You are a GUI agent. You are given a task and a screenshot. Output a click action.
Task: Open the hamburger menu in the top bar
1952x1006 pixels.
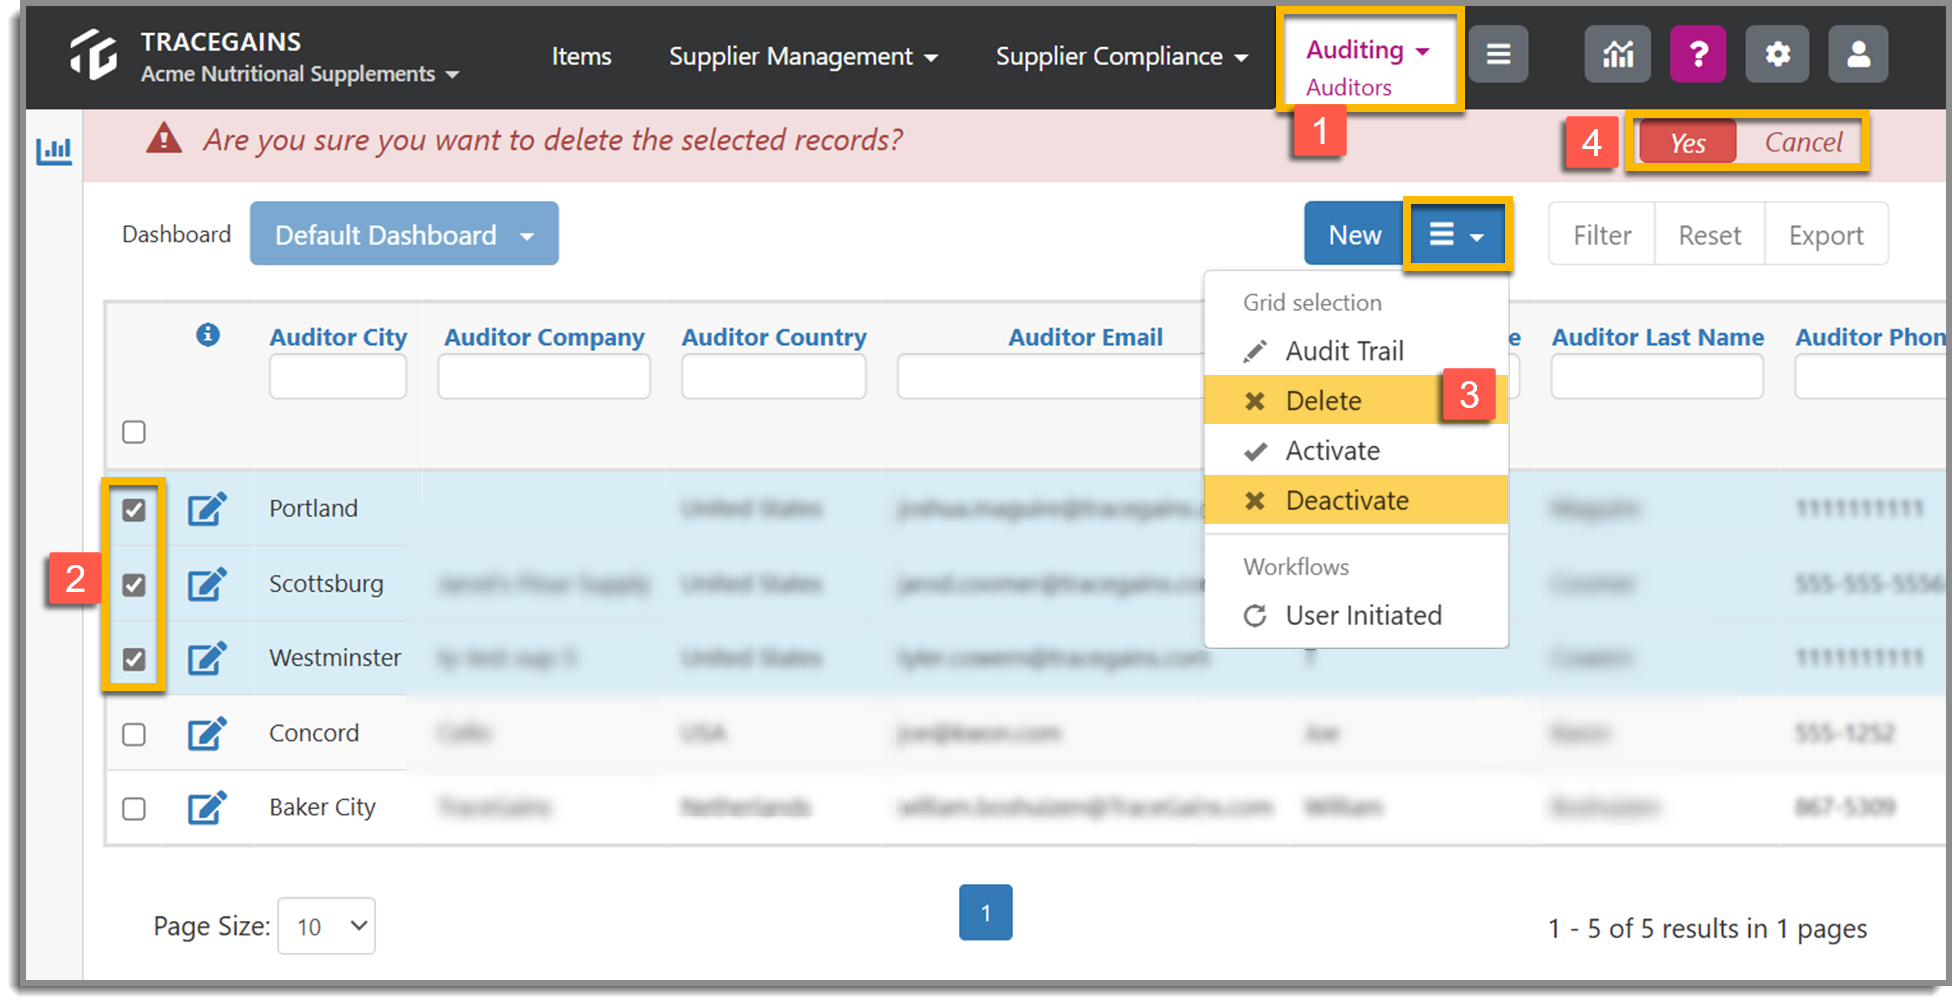pos(1498,54)
